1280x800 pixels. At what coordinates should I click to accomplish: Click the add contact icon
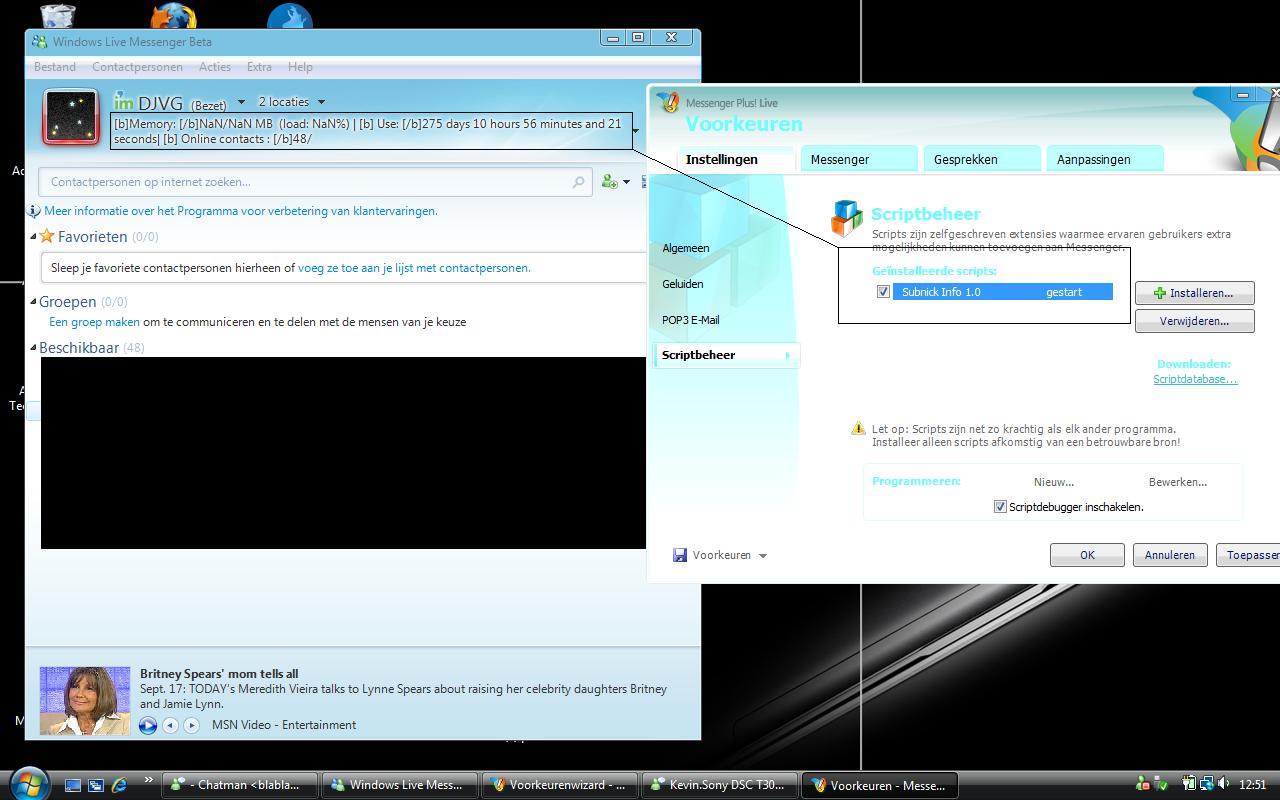click(x=609, y=181)
